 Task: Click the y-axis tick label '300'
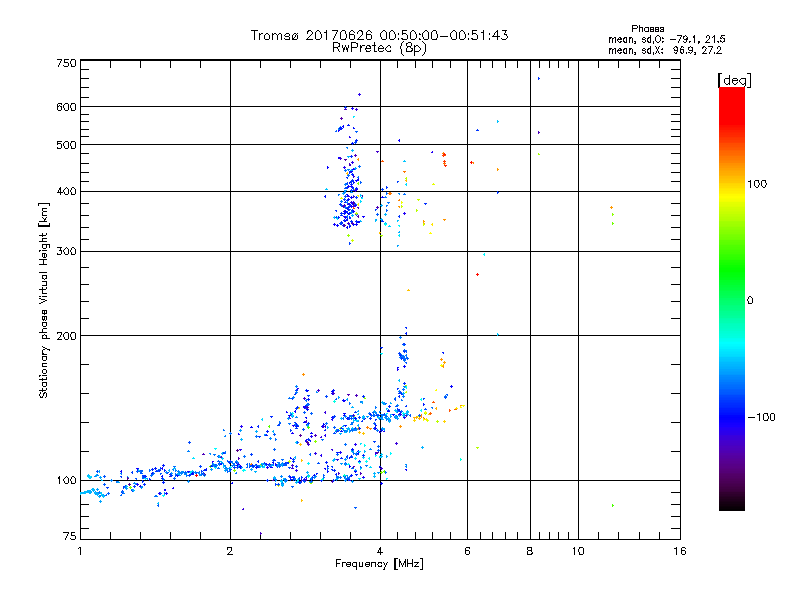click(x=67, y=252)
